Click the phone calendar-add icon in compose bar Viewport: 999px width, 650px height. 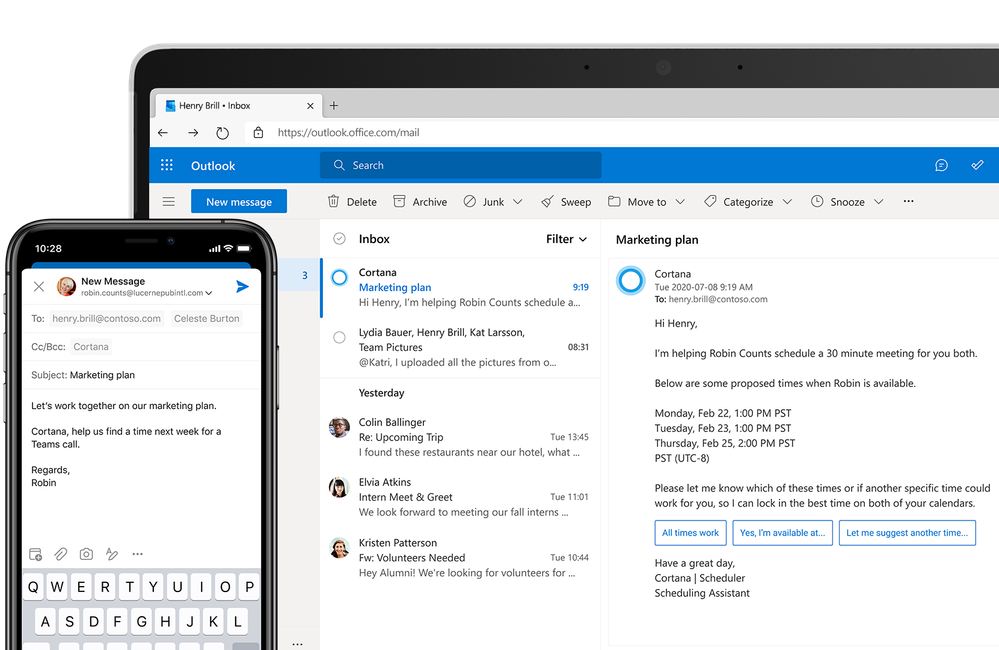click(x=36, y=554)
